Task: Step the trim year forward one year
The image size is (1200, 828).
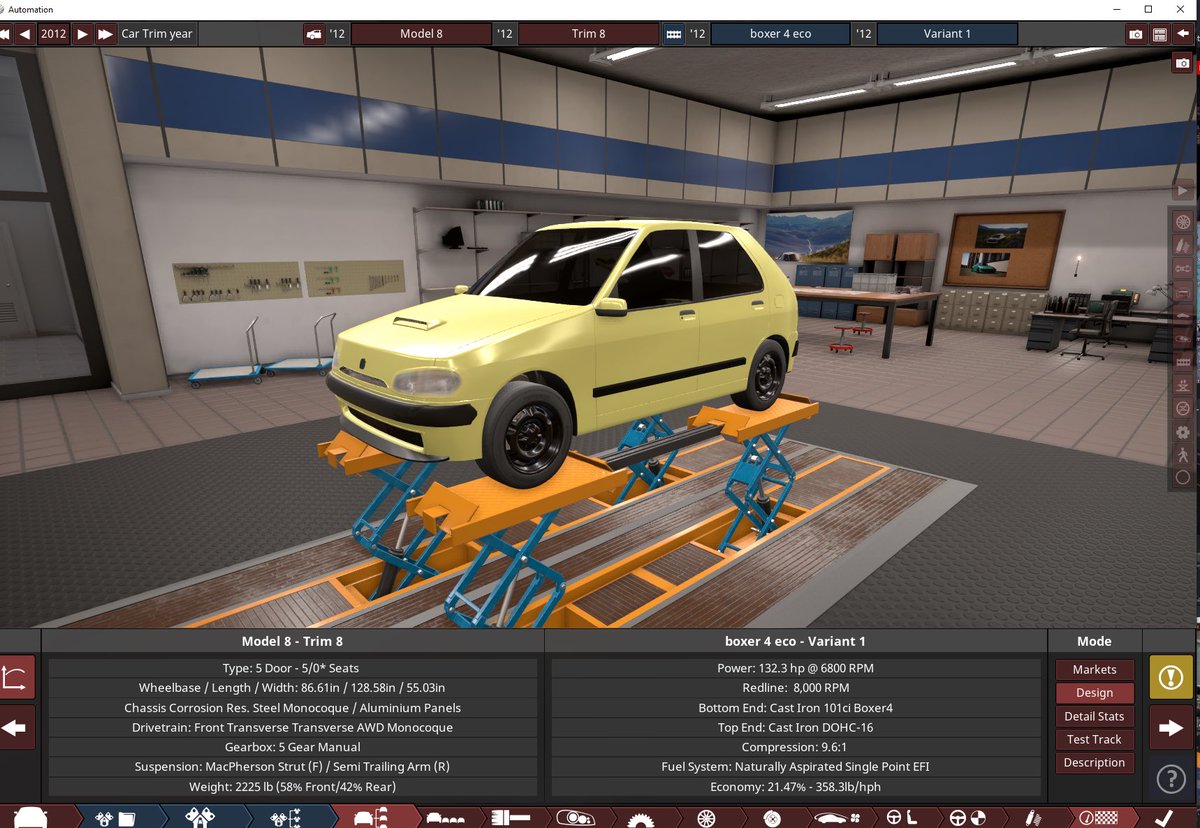Action: (x=82, y=34)
